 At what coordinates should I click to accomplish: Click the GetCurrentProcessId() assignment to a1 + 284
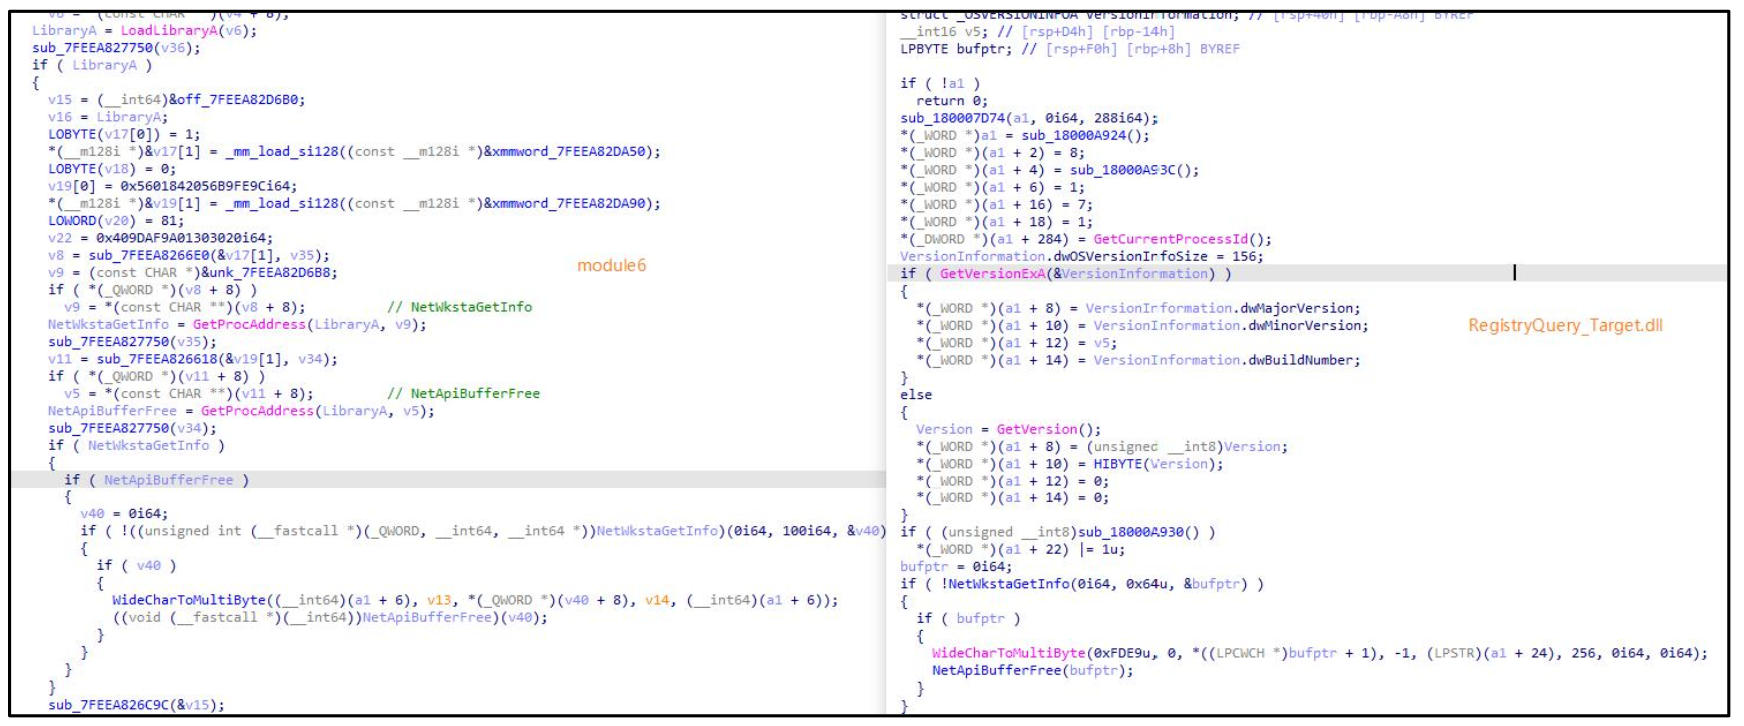pyautogui.click(x=1086, y=239)
